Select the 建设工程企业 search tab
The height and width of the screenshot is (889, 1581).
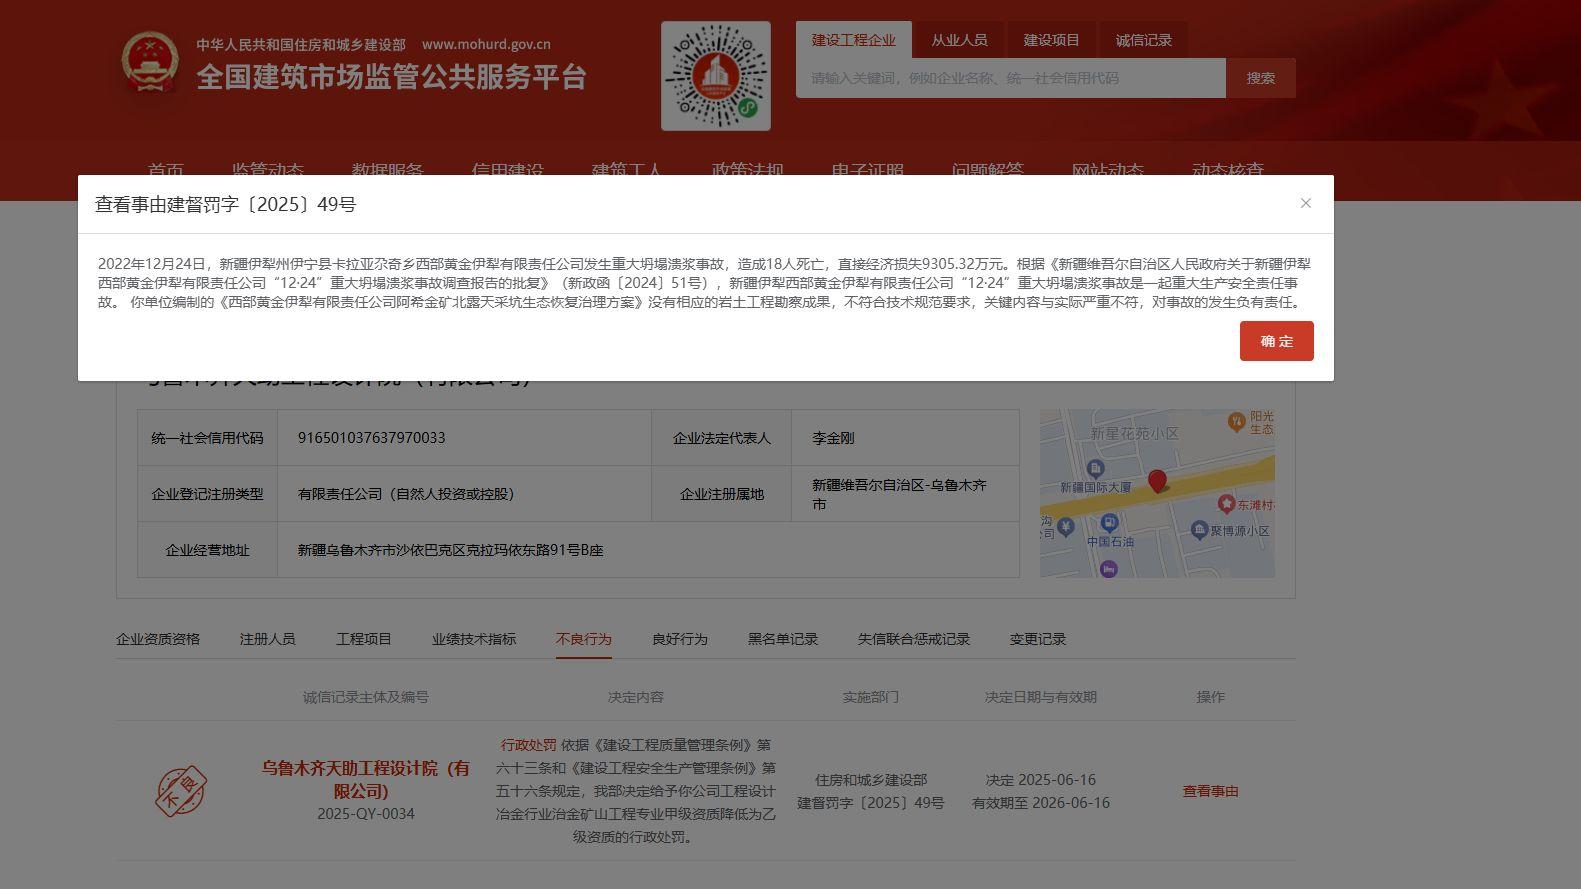coord(853,40)
